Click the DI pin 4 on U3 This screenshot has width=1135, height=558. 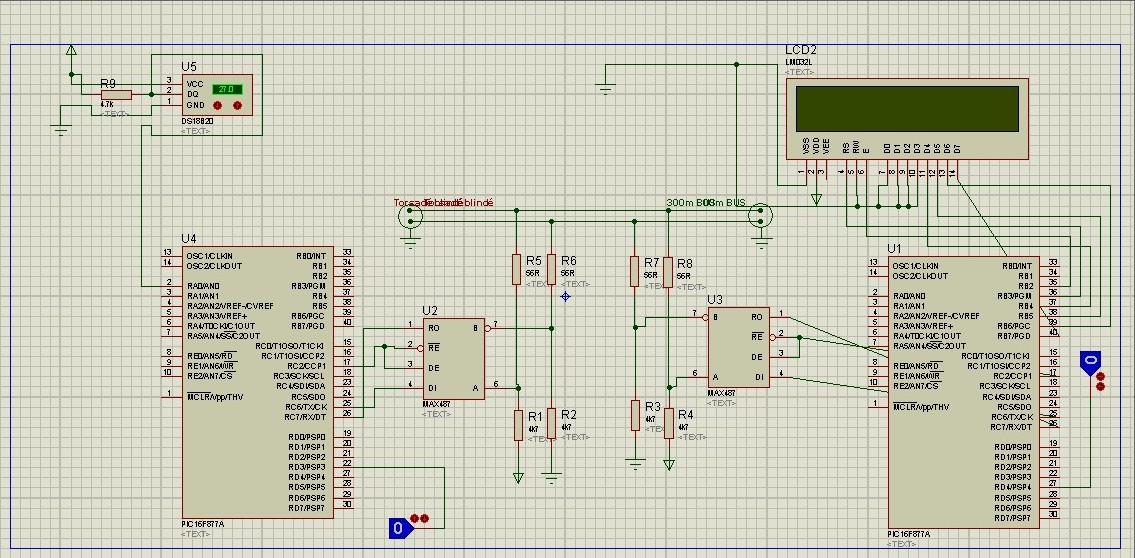[782, 376]
